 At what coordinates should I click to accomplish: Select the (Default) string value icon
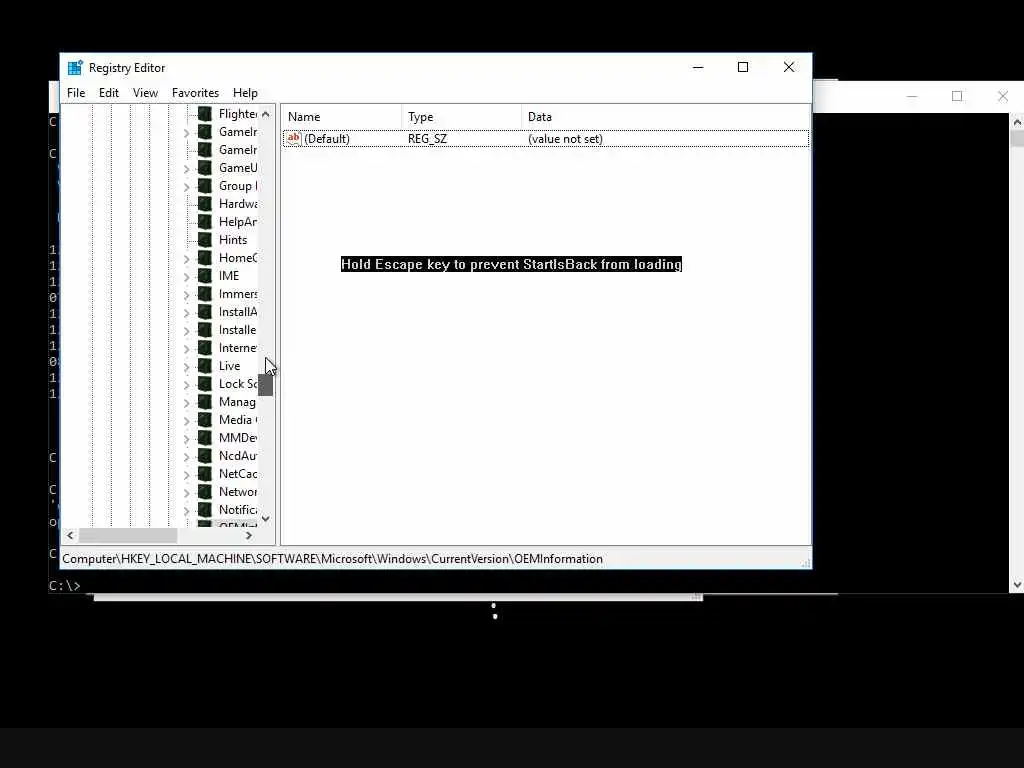294,138
